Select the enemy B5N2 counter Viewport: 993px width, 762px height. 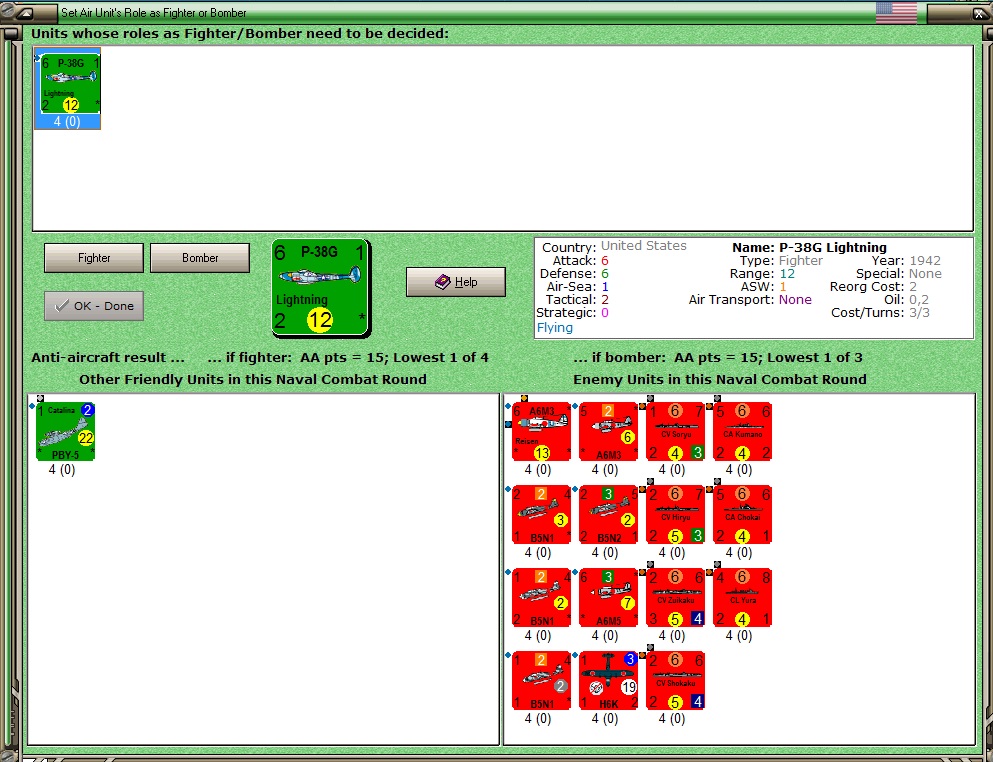click(608, 514)
